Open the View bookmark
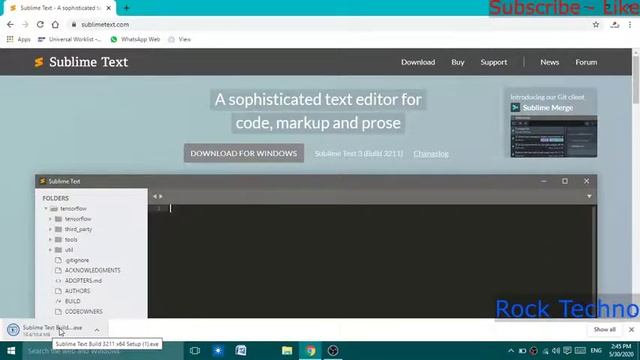Screen dimensions: 640x360 click(180, 39)
